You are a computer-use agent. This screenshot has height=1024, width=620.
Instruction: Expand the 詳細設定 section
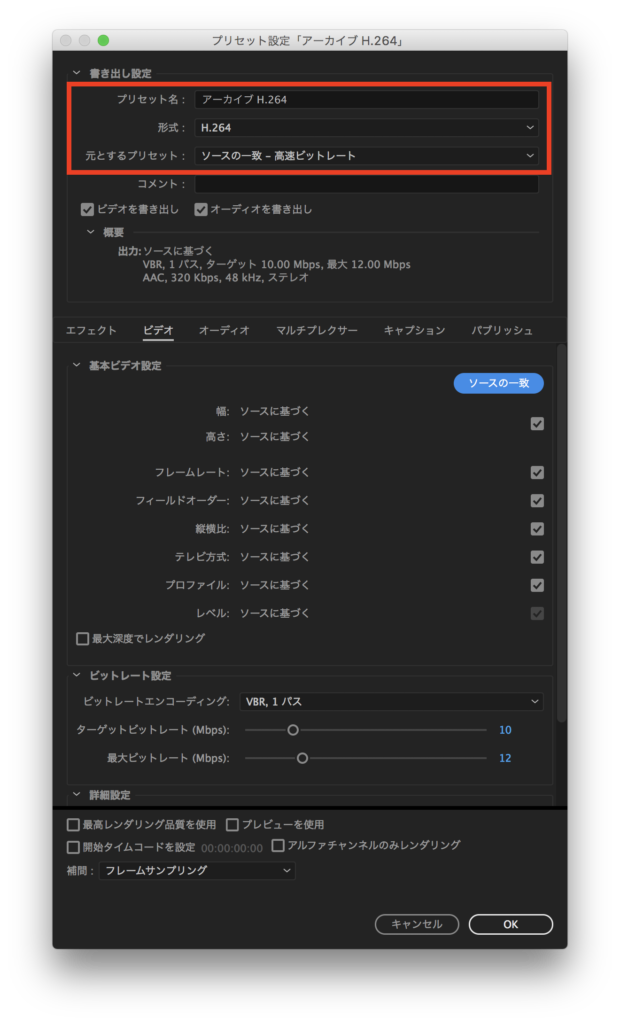(76, 795)
